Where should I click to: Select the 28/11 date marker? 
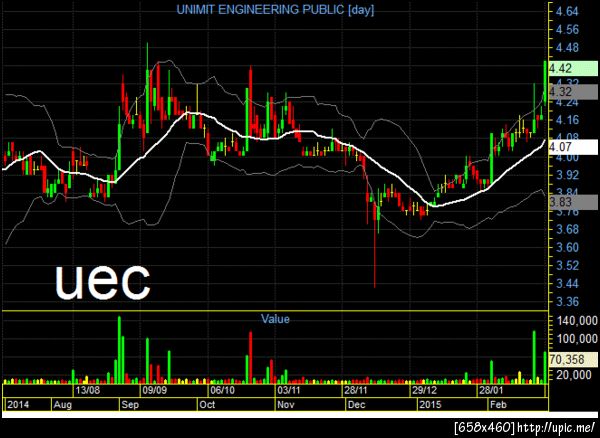(356, 390)
